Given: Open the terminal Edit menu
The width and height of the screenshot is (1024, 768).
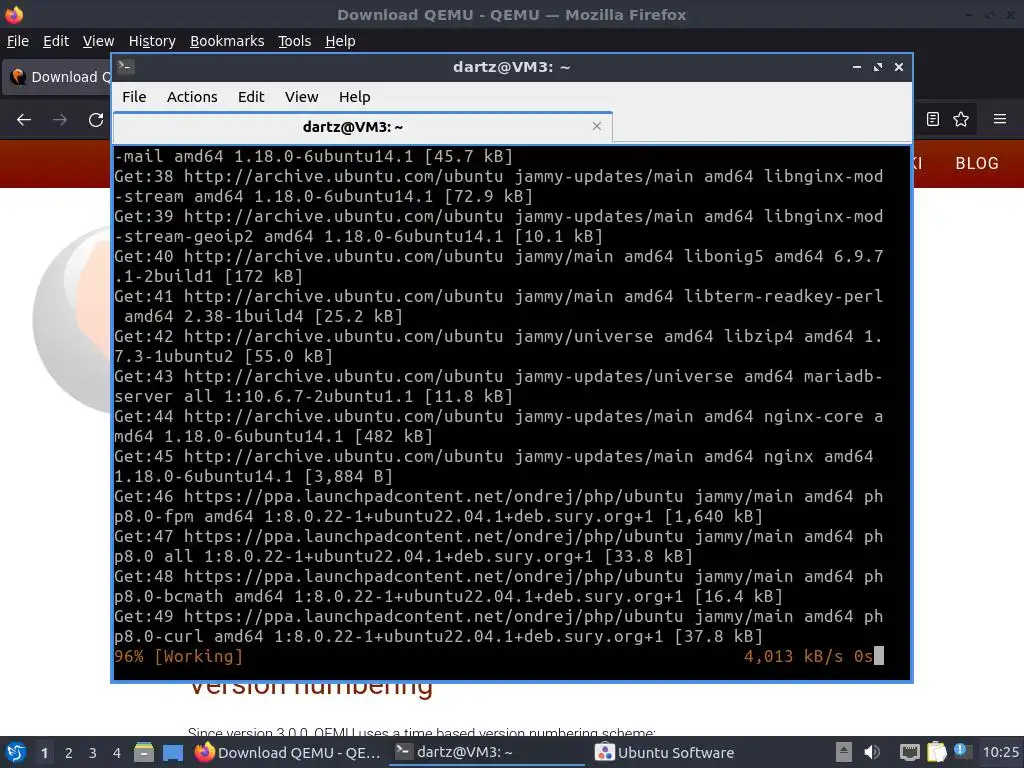Looking at the screenshot, I should 251,97.
